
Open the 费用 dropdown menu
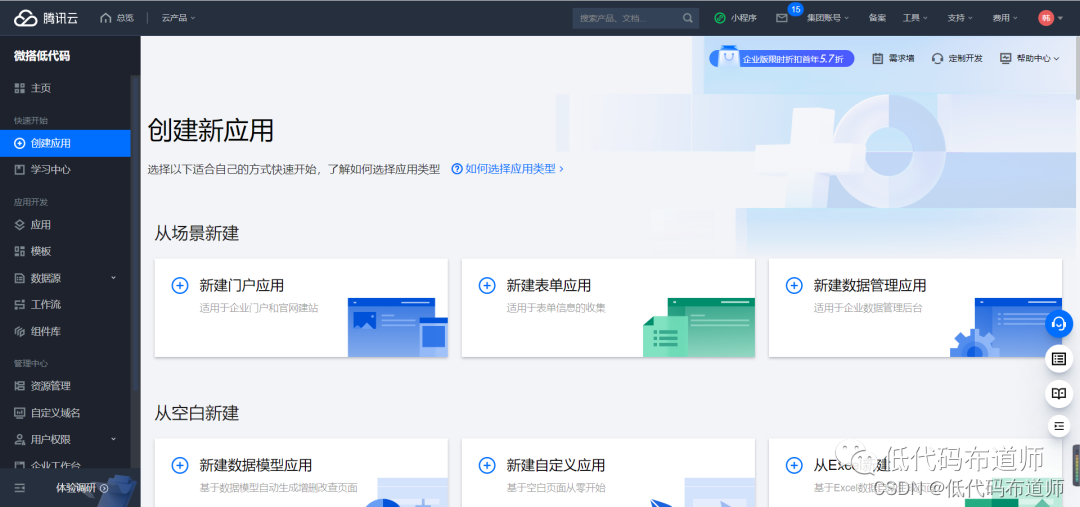(x=1006, y=18)
